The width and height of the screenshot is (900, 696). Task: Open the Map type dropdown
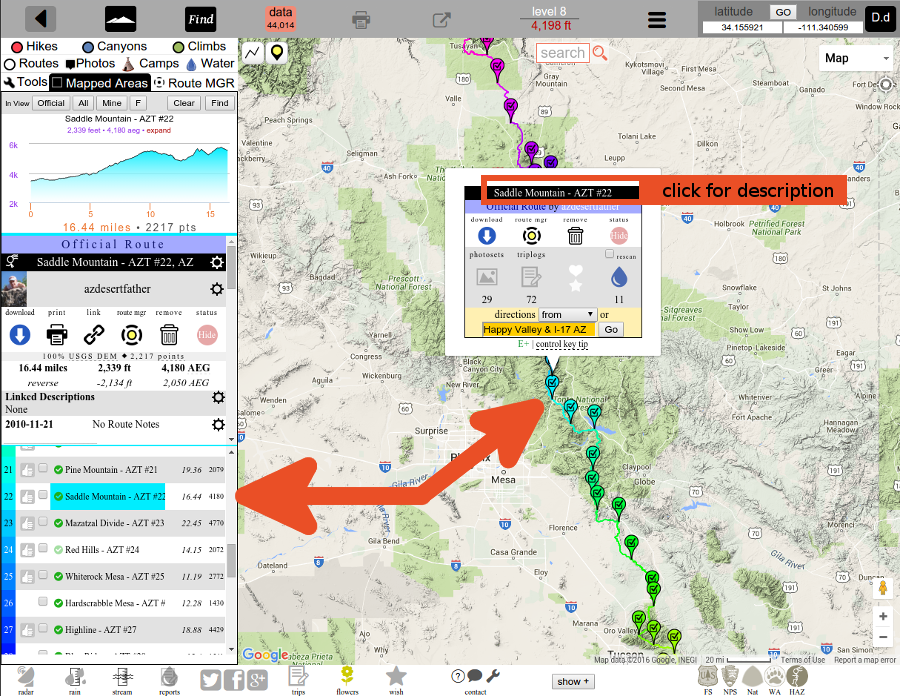855,58
